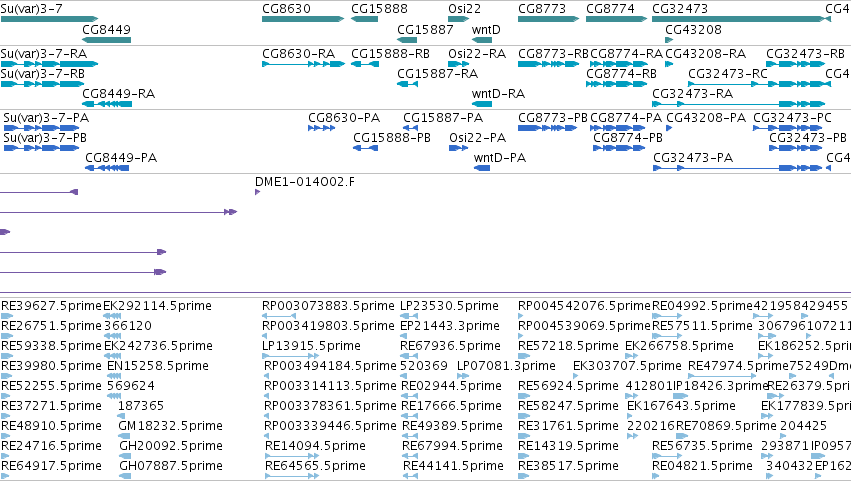Select protein CG43208-PA

click(x=706, y=118)
